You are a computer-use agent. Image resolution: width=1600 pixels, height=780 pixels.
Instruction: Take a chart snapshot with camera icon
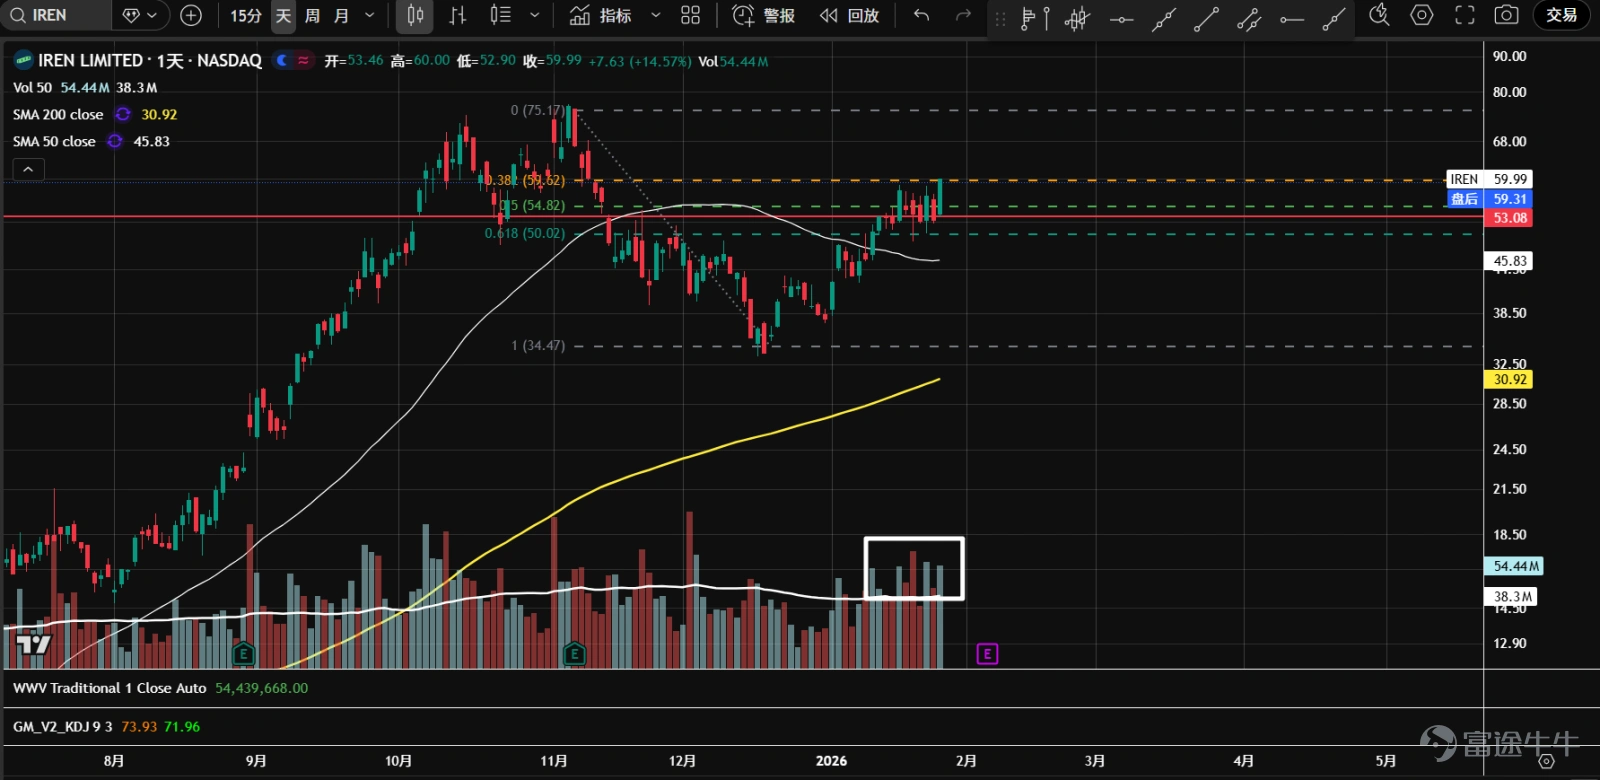(1506, 15)
